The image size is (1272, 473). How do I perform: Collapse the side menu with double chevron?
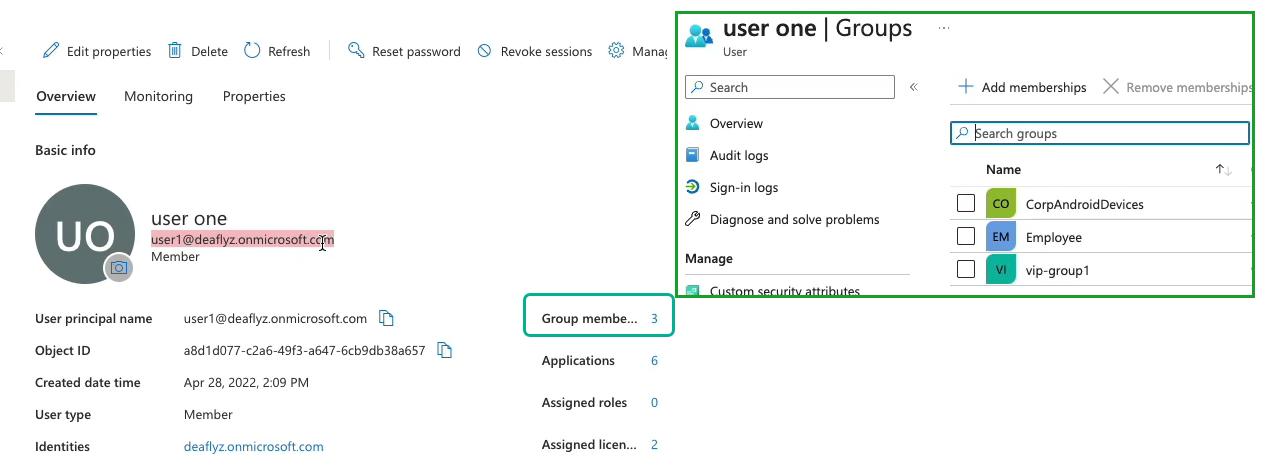click(x=913, y=88)
